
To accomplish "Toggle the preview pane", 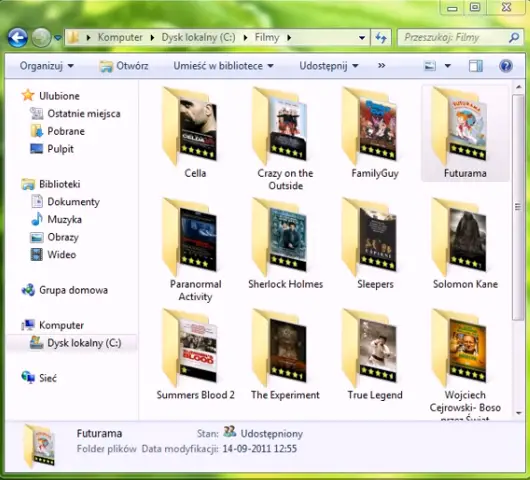I will click(x=476, y=66).
